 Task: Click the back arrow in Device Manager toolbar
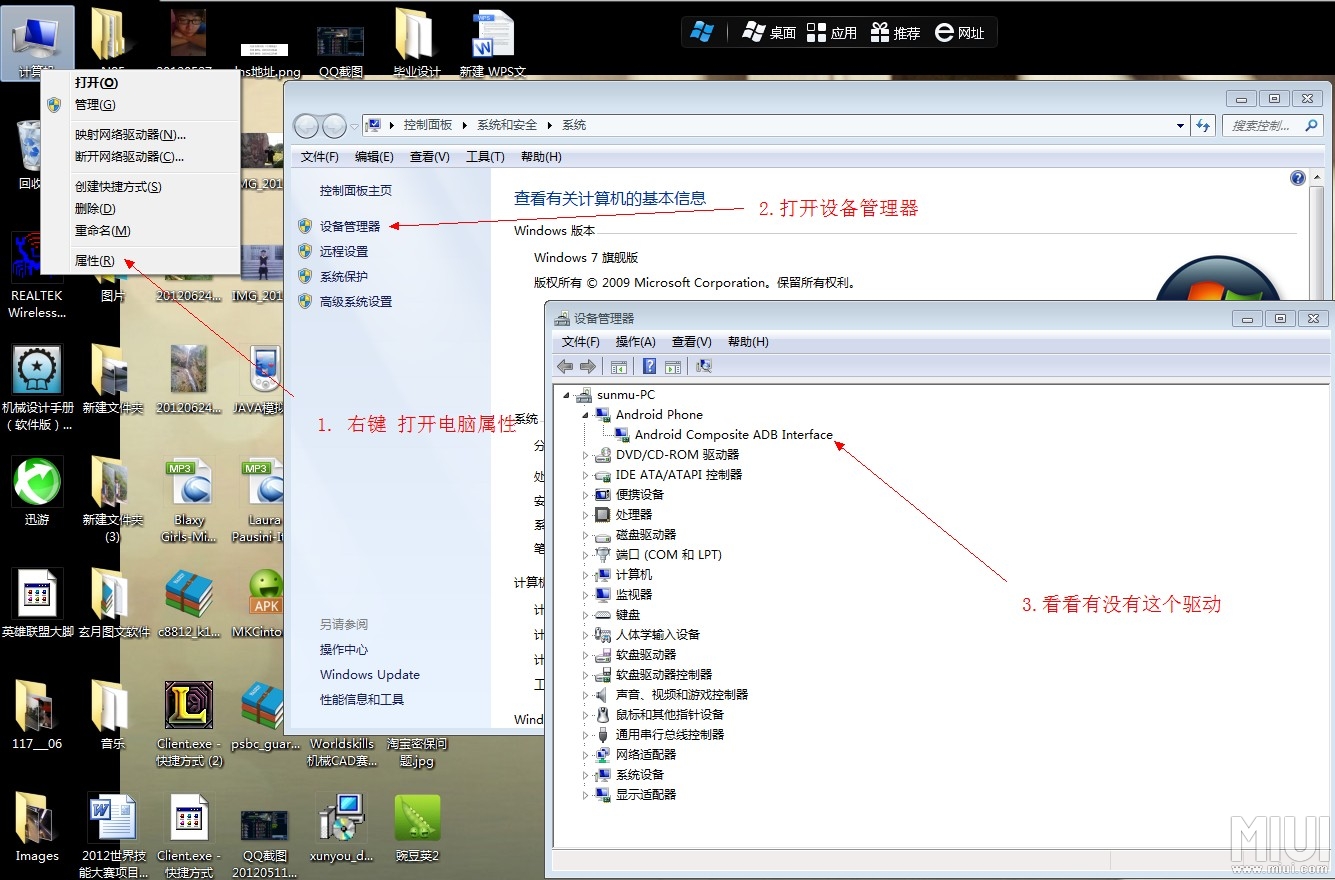(x=564, y=366)
